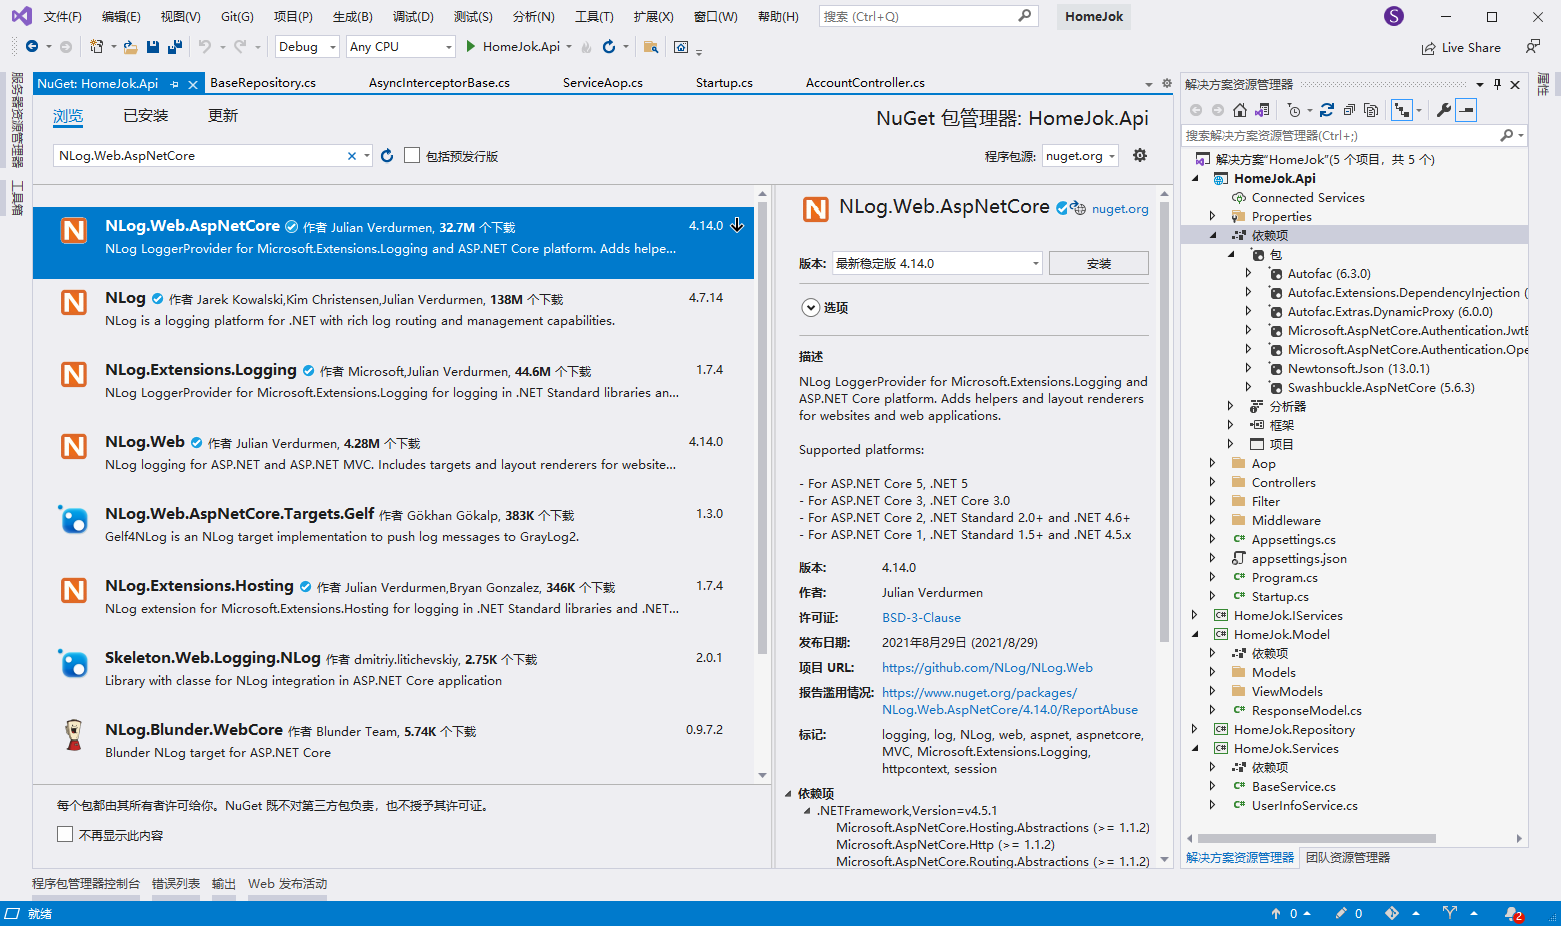Expand the Options section chevron
This screenshot has height=926, width=1561.
811,308
